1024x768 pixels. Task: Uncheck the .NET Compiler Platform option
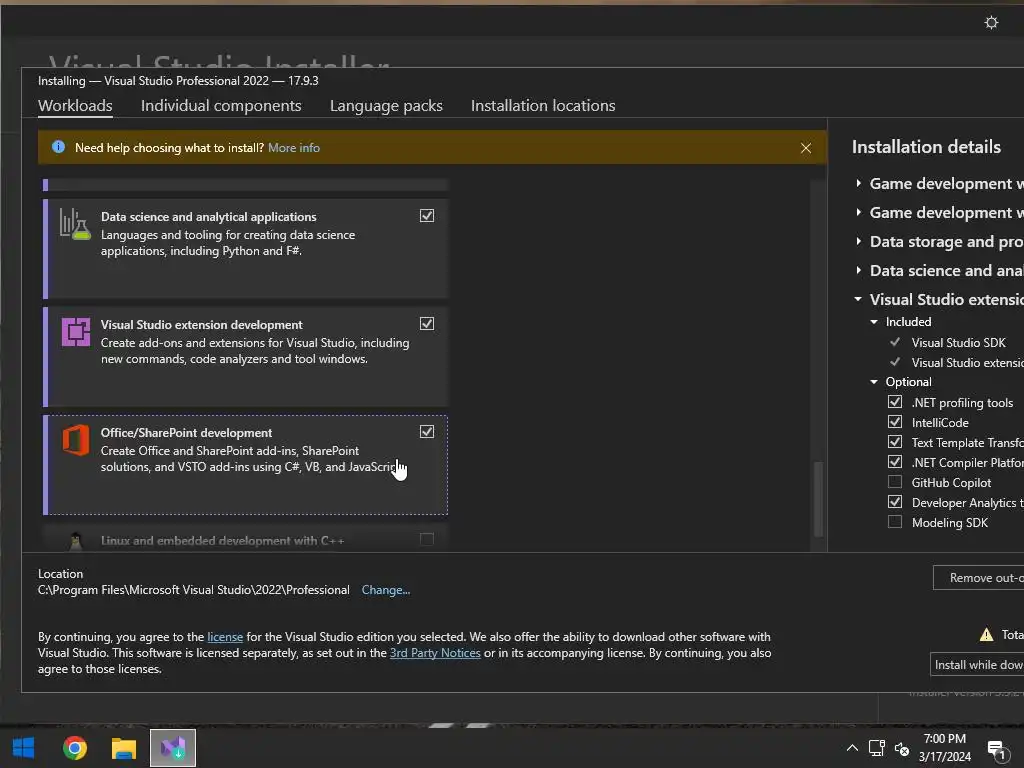click(895, 462)
